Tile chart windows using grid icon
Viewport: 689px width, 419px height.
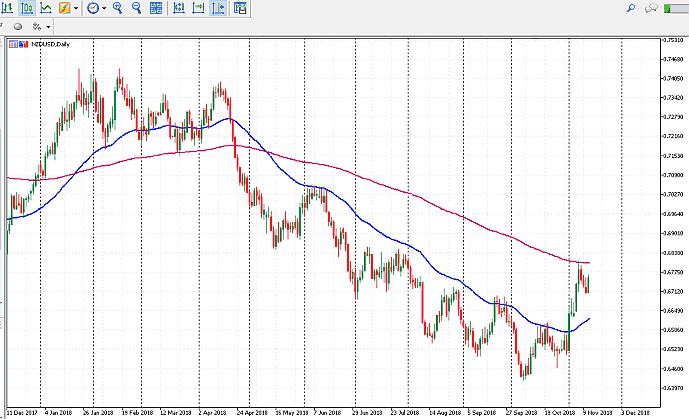pyautogui.click(x=155, y=8)
